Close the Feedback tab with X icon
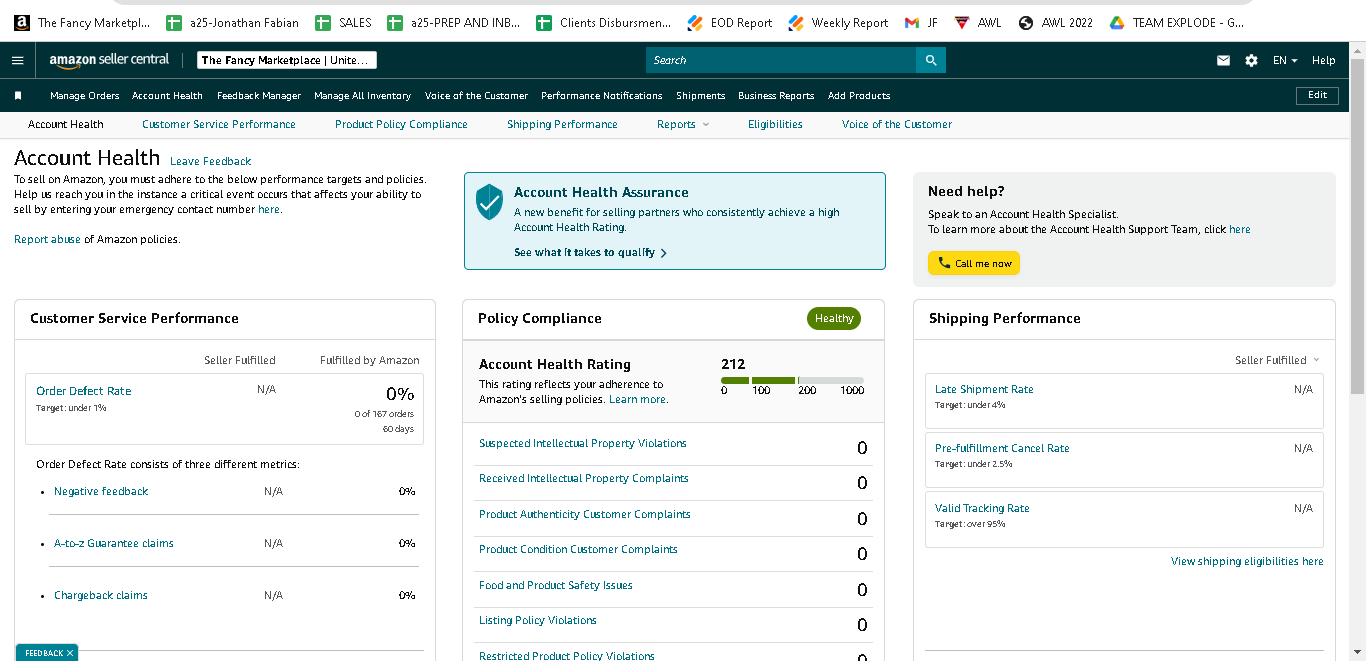The image size is (1366, 661). 70,653
